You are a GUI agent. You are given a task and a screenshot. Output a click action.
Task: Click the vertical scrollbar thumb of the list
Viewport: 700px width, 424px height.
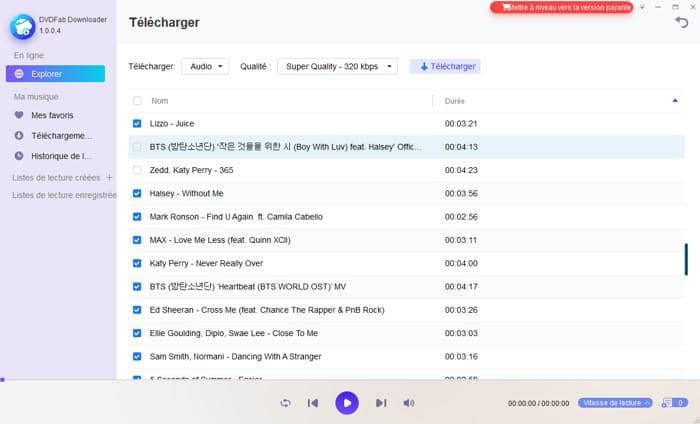[x=686, y=259]
